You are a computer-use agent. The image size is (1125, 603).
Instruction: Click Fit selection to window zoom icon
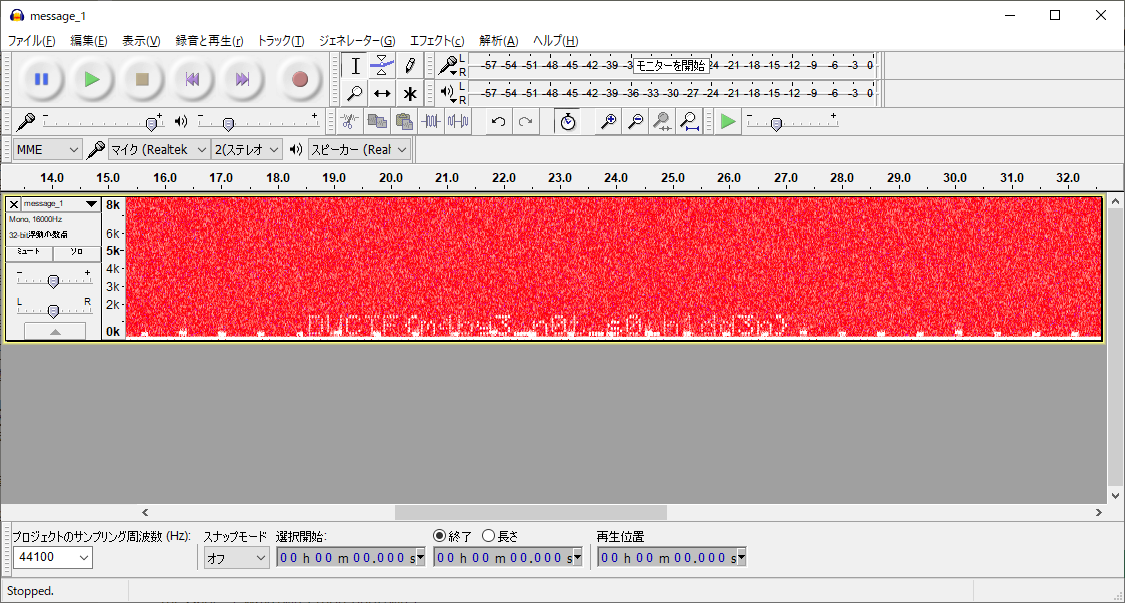pos(662,121)
